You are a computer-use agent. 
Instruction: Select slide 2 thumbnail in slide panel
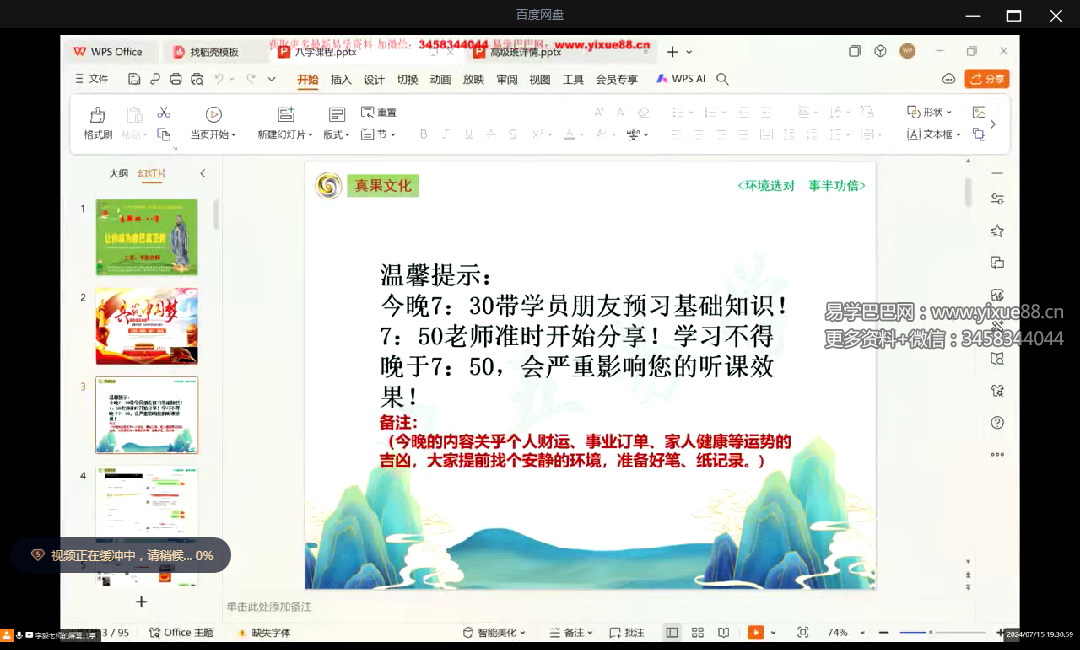click(146, 325)
